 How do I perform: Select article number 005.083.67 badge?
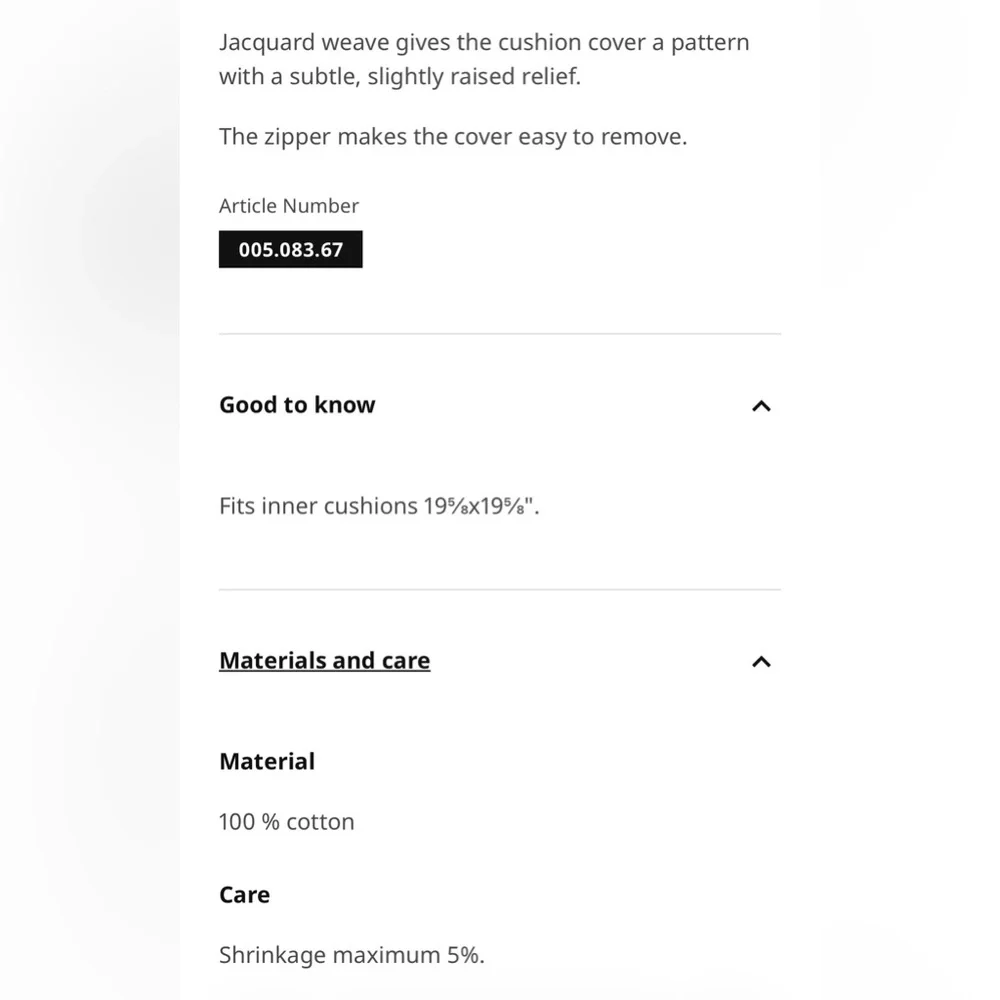[x=291, y=249]
